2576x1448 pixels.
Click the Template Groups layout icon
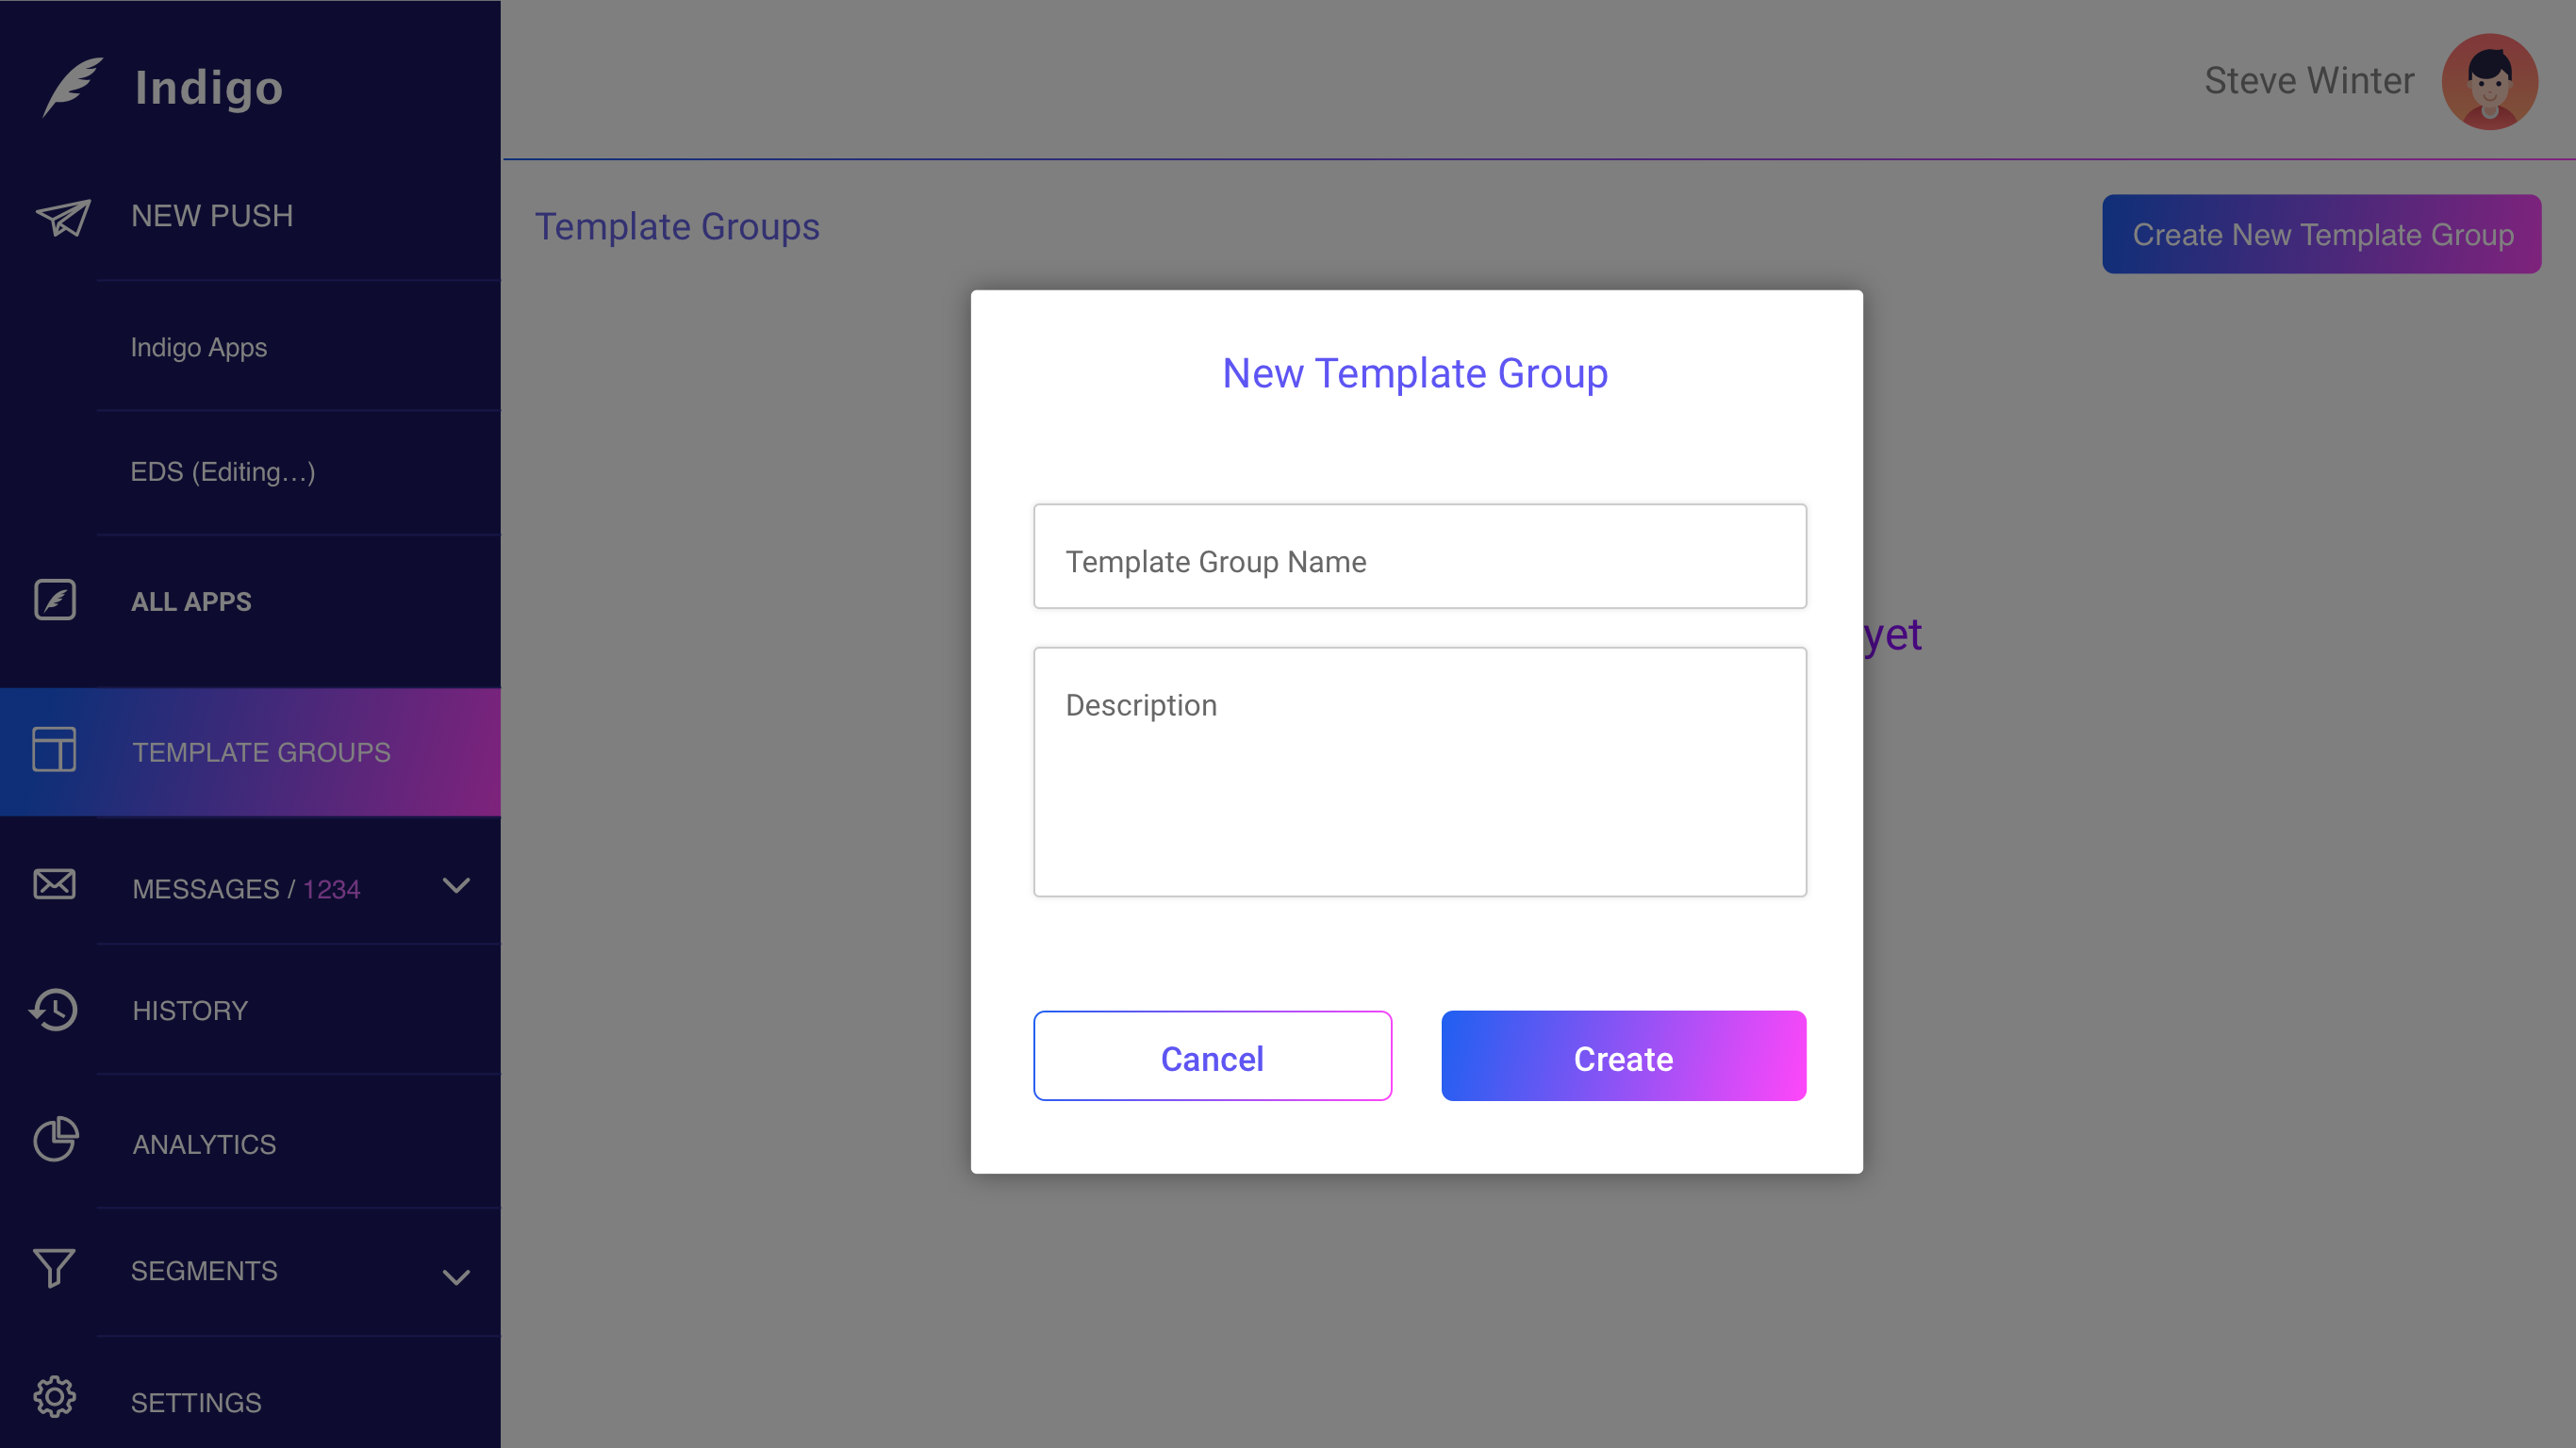tap(54, 750)
